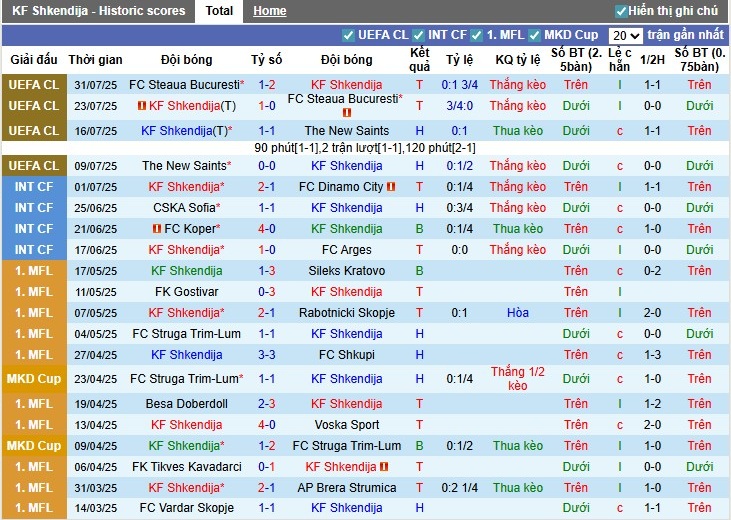
Task: Click the 1-2 score on 31/07/25
Action: click(x=267, y=85)
